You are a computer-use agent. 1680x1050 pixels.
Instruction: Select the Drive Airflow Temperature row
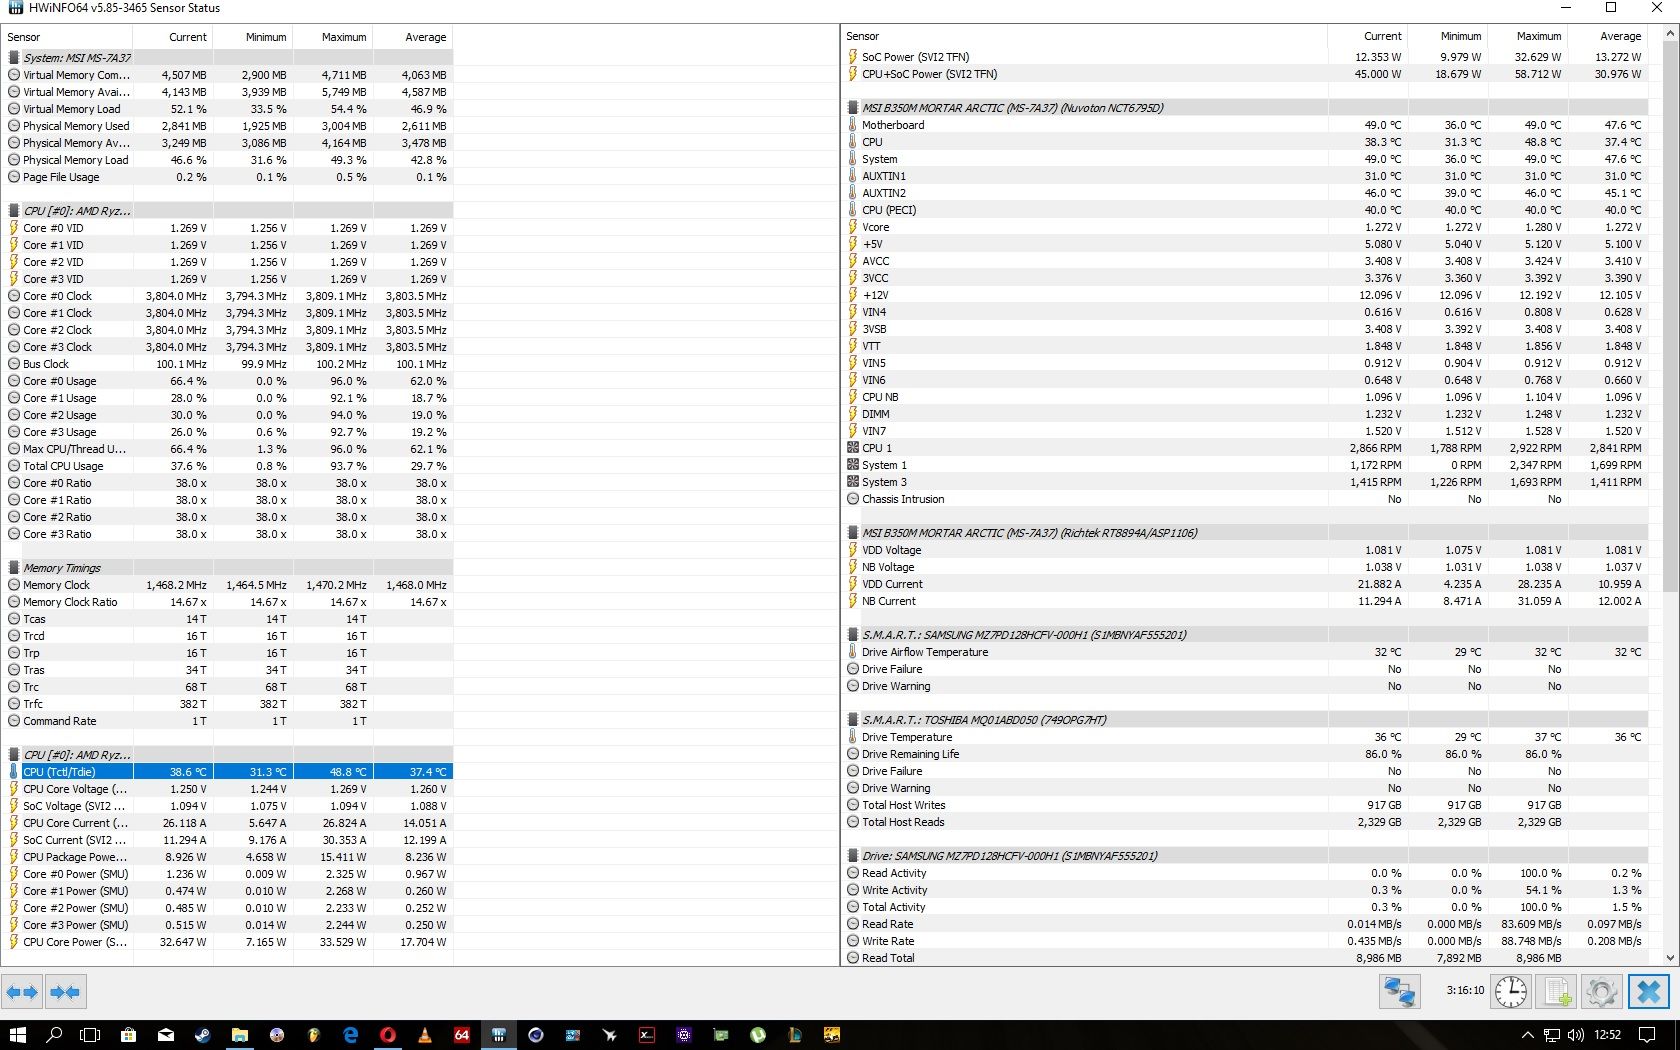(x=1246, y=651)
